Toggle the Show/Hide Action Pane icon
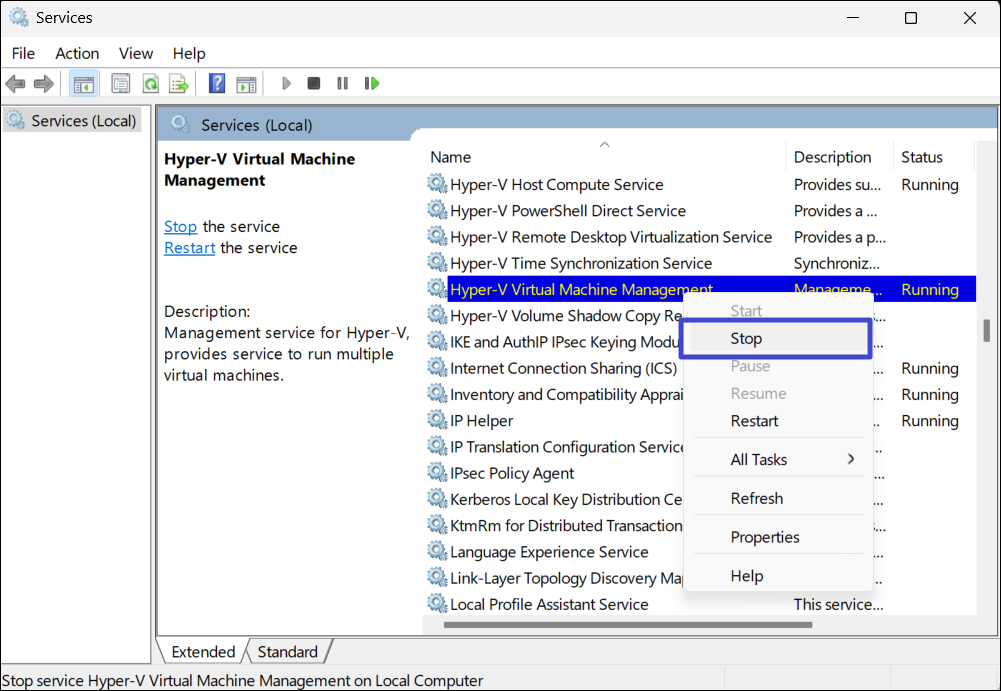 (246, 83)
